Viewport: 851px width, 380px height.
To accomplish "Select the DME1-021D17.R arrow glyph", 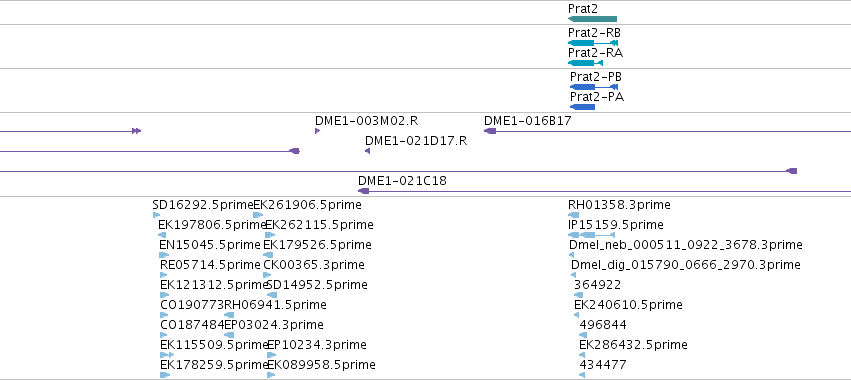I will click(367, 151).
